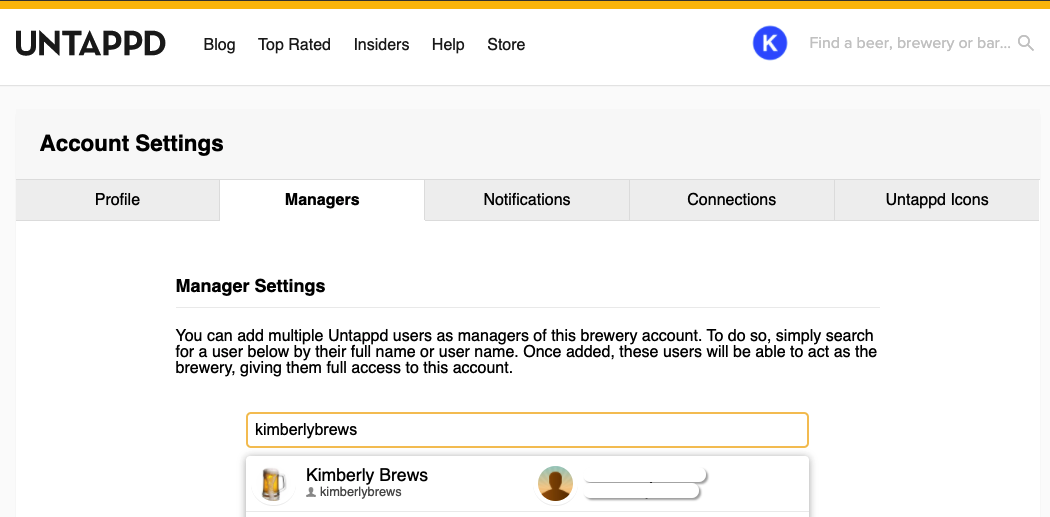Viewport: 1050px width, 517px height.
Task: Click the beer mug icon in suggestion
Action: click(271, 484)
